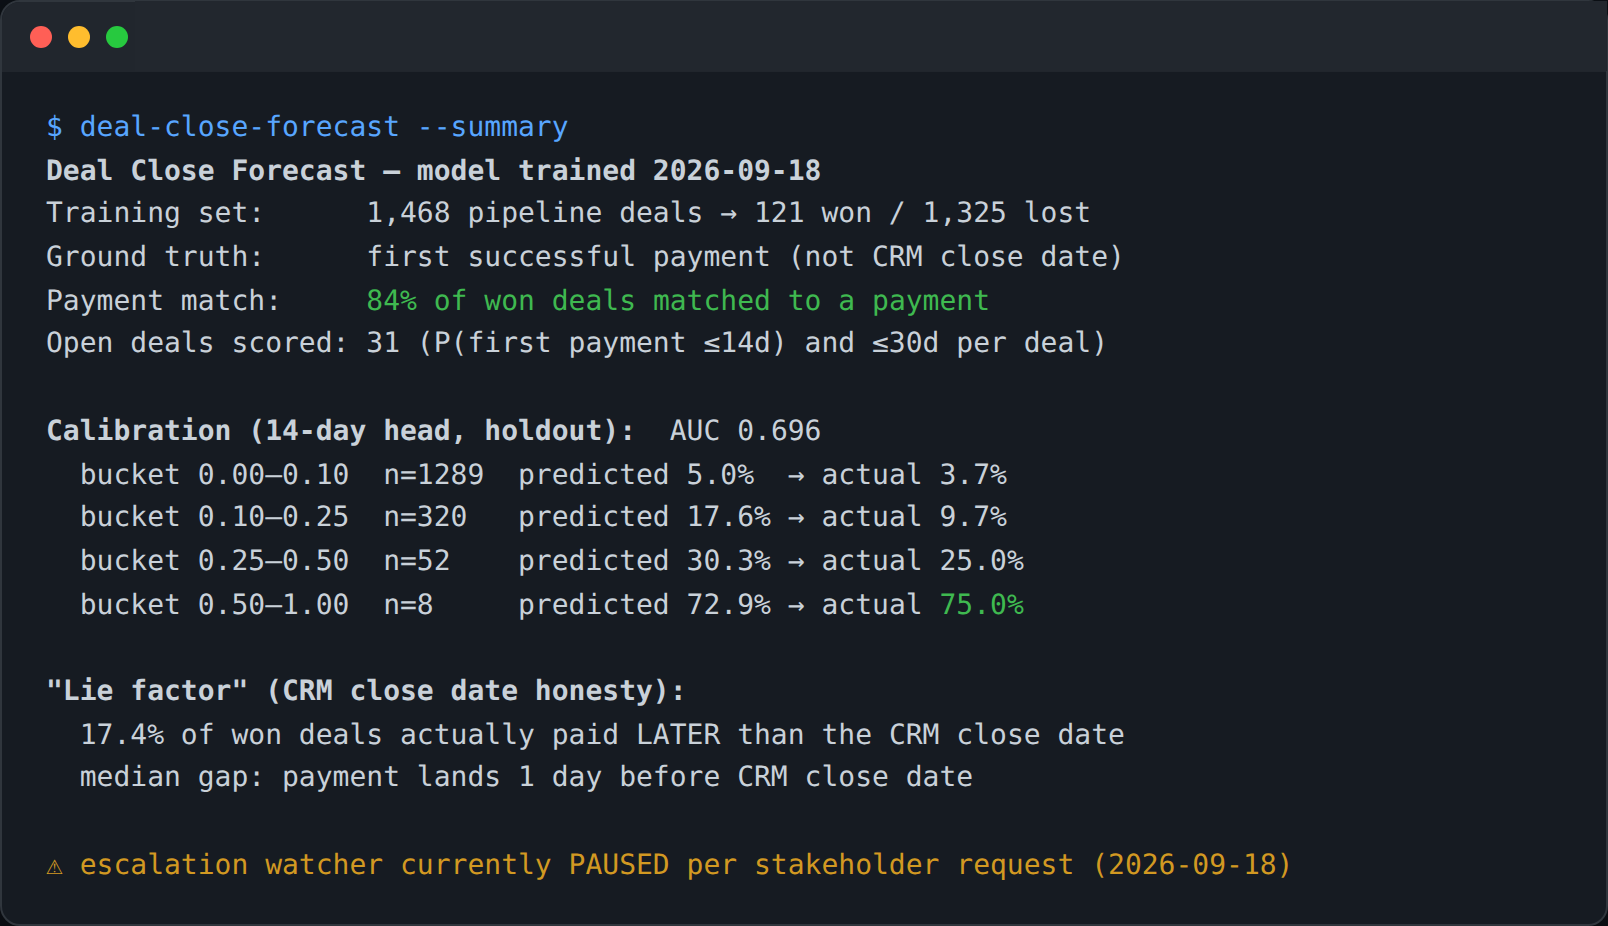This screenshot has height=926, width=1608.
Task: Click the 'n=8' count
Action: pyautogui.click(x=408, y=605)
